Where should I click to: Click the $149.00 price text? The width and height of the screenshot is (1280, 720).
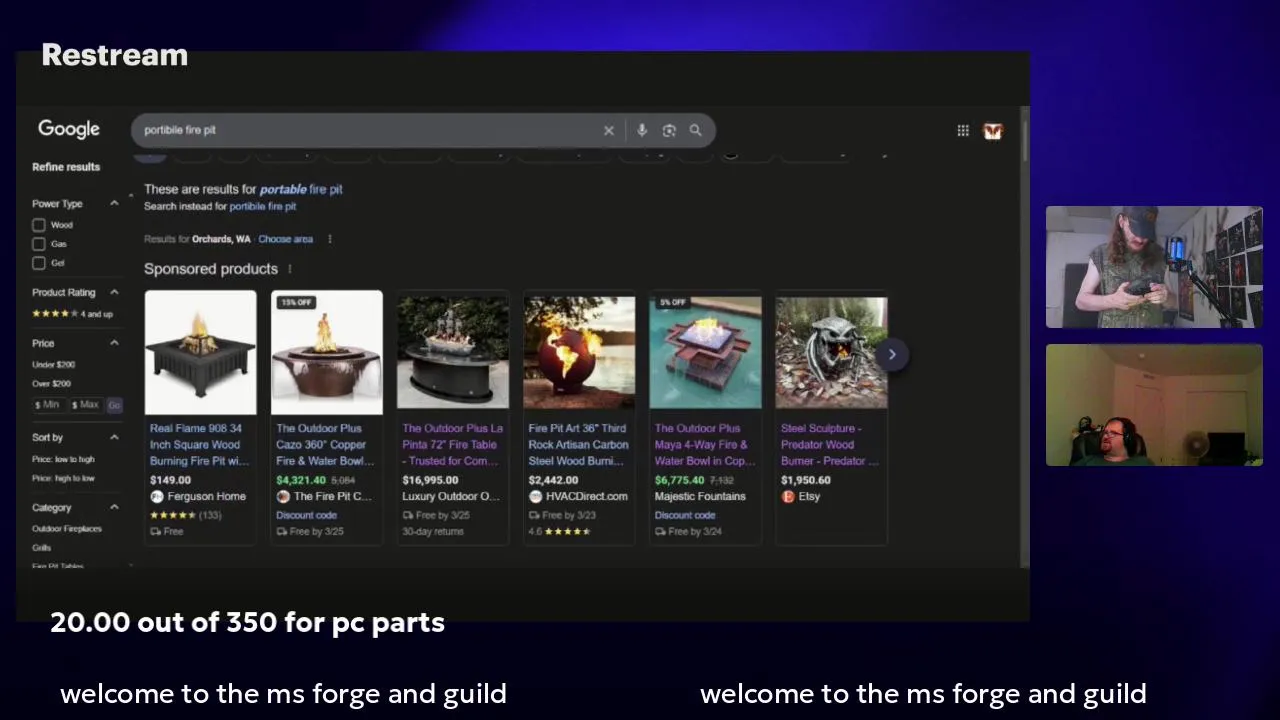pyautogui.click(x=170, y=480)
